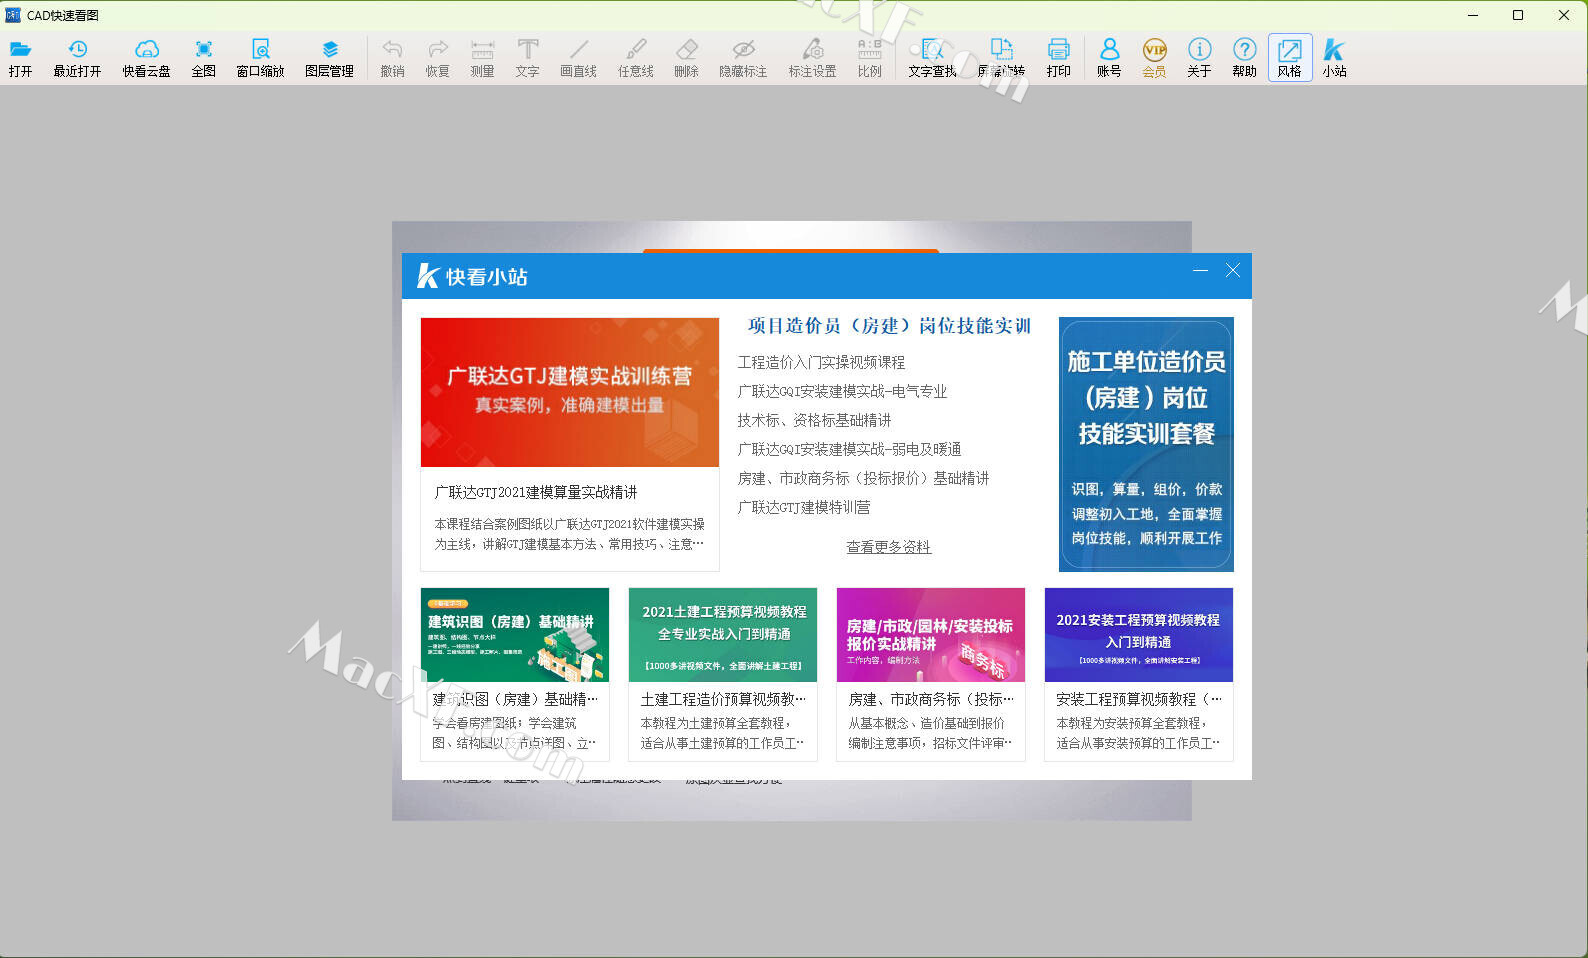Screen dimensions: 1588x958
Task: Click the 恢复 redo icon
Action: click(x=437, y=58)
